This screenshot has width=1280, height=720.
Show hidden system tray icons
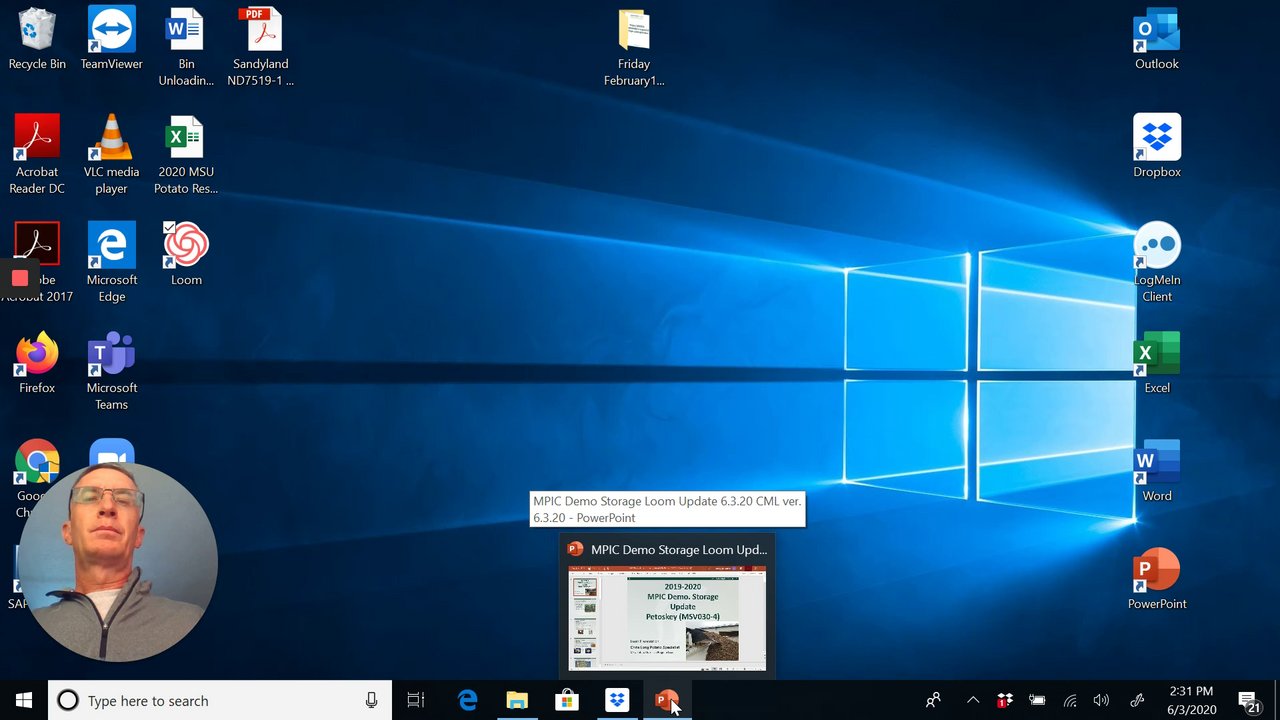pyautogui.click(x=973, y=700)
